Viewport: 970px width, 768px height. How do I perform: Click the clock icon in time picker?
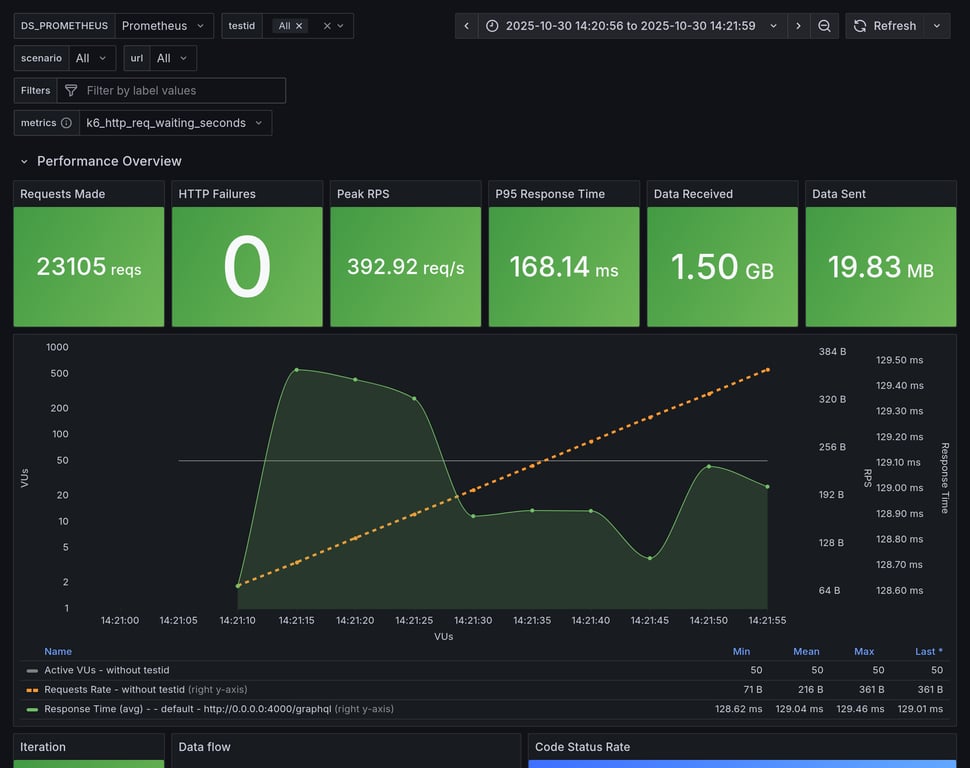(x=492, y=26)
